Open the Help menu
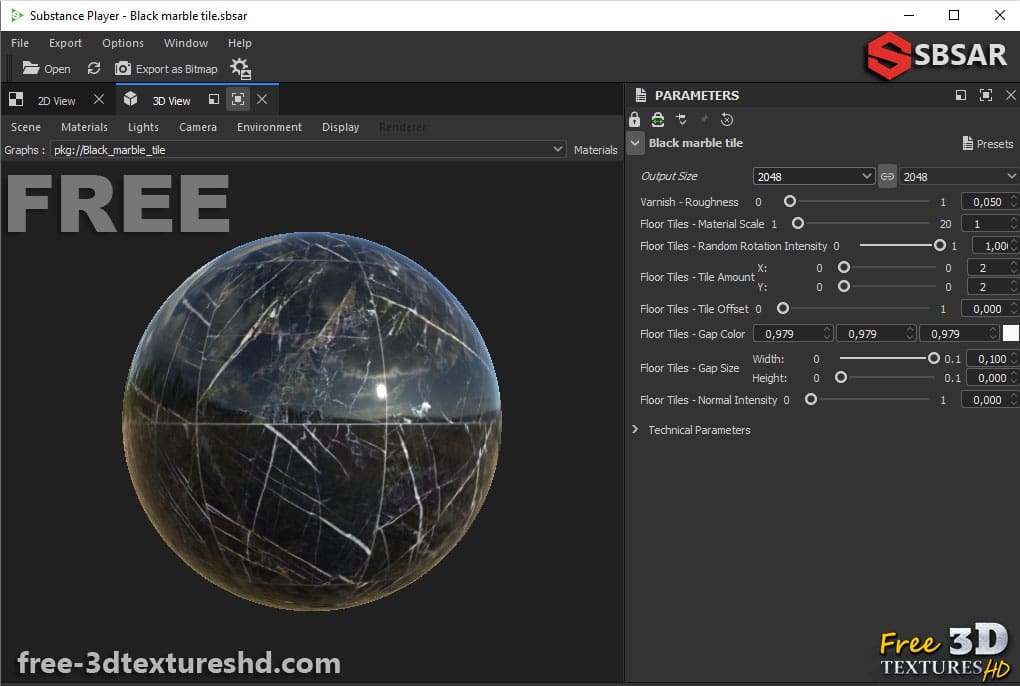This screenshot has height=686, width=1020. 239,43
